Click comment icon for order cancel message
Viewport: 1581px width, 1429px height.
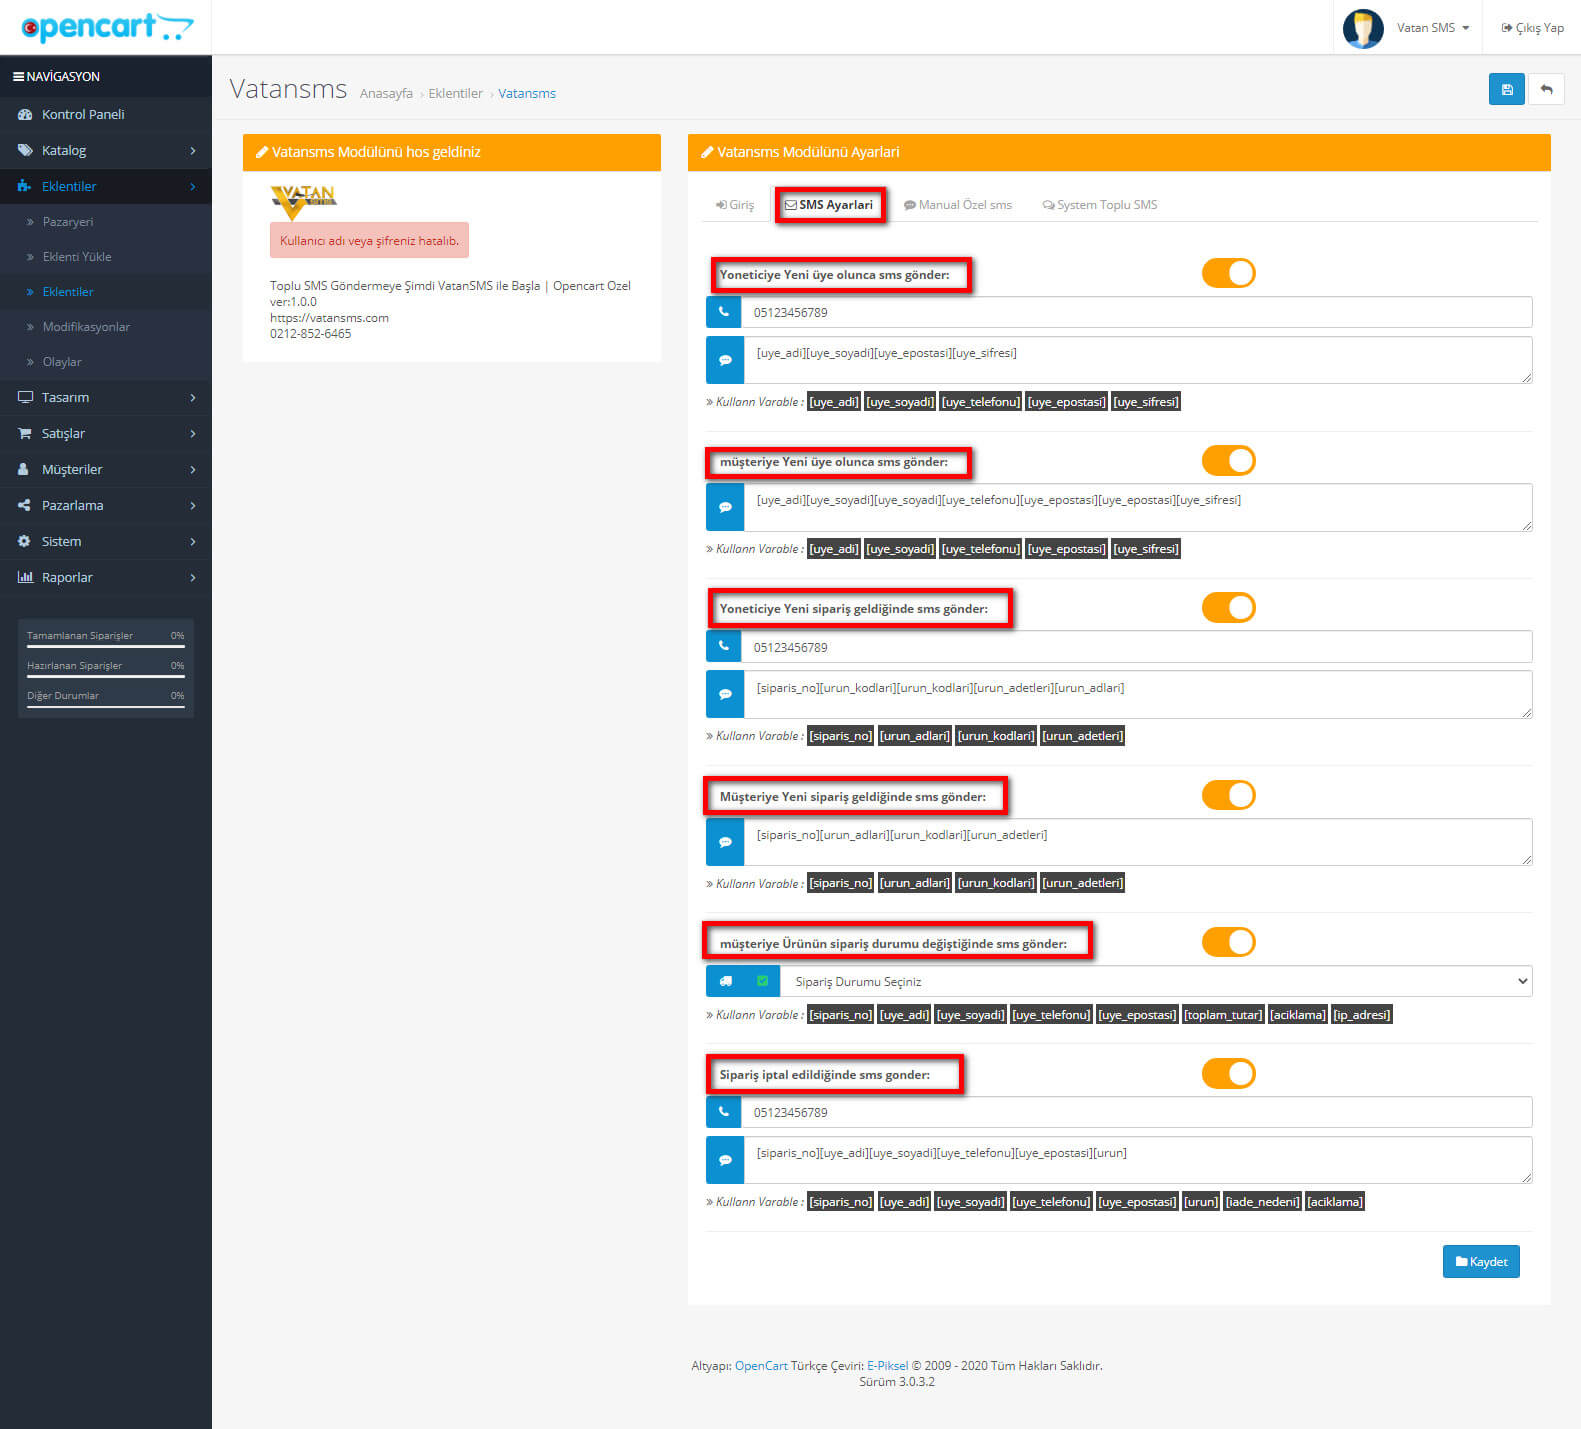click(x=725, y=1160)
